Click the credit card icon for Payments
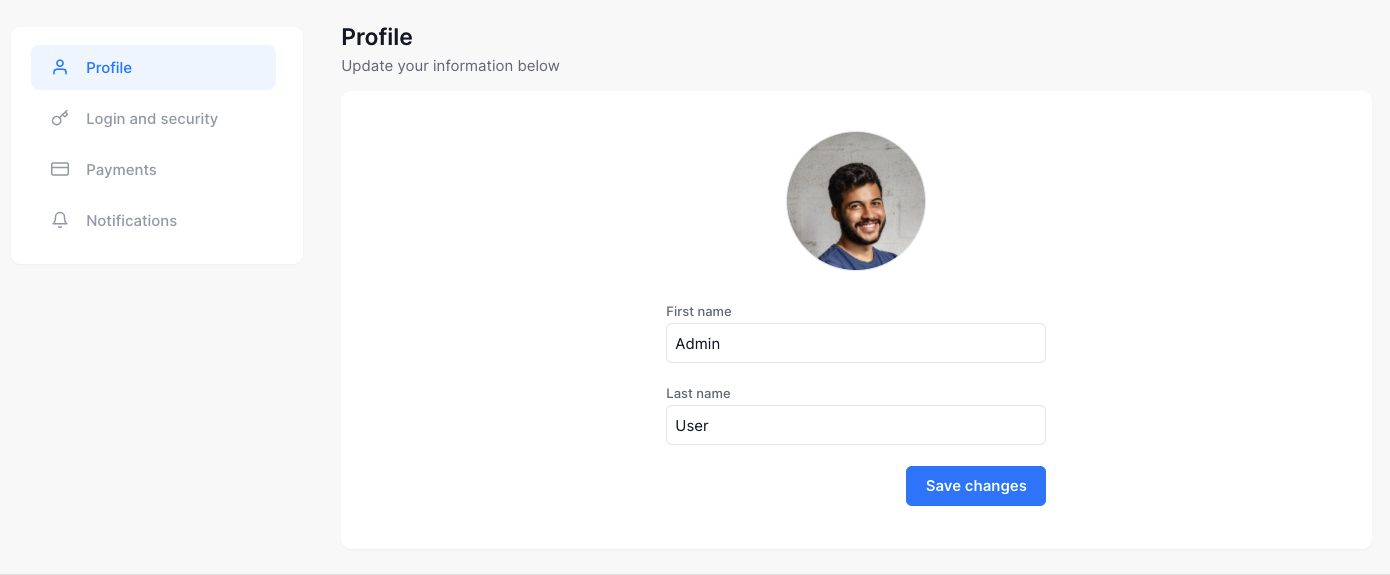The image size is (1390, 575). pyautogui.click(x=60, y=169)
